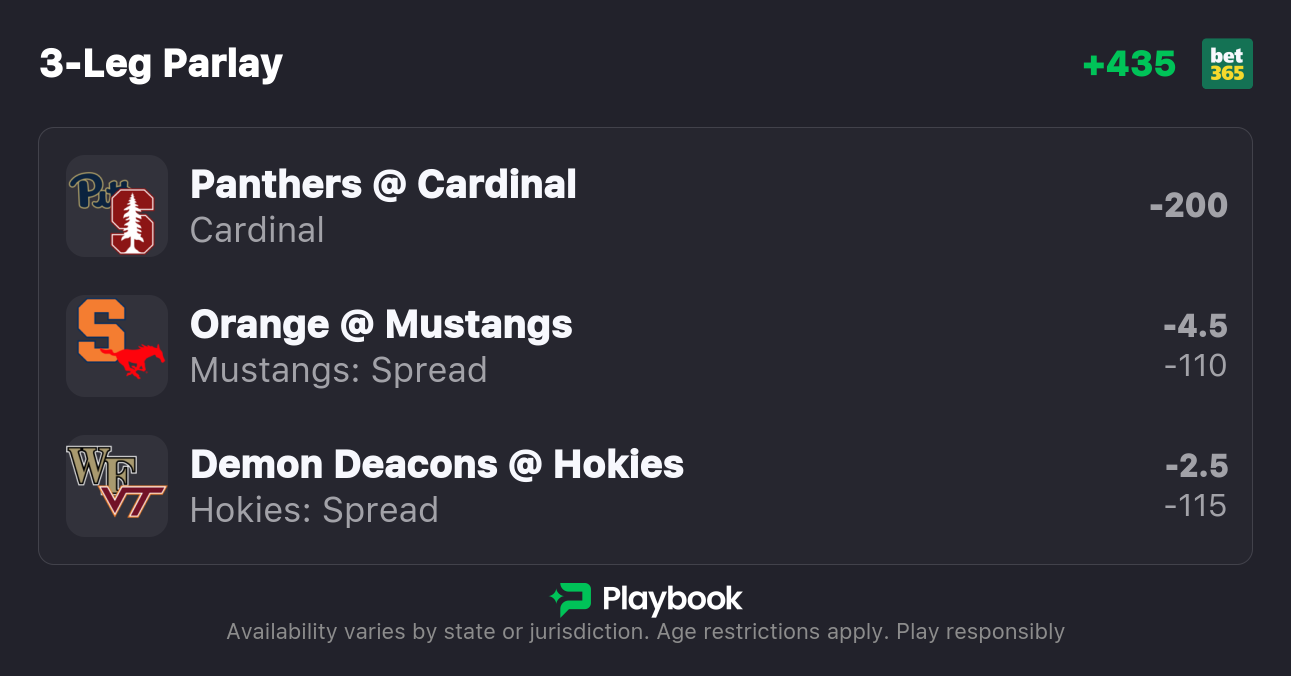
Task: Click the -115 Hokies spread price
Action: coord(1195,506)
